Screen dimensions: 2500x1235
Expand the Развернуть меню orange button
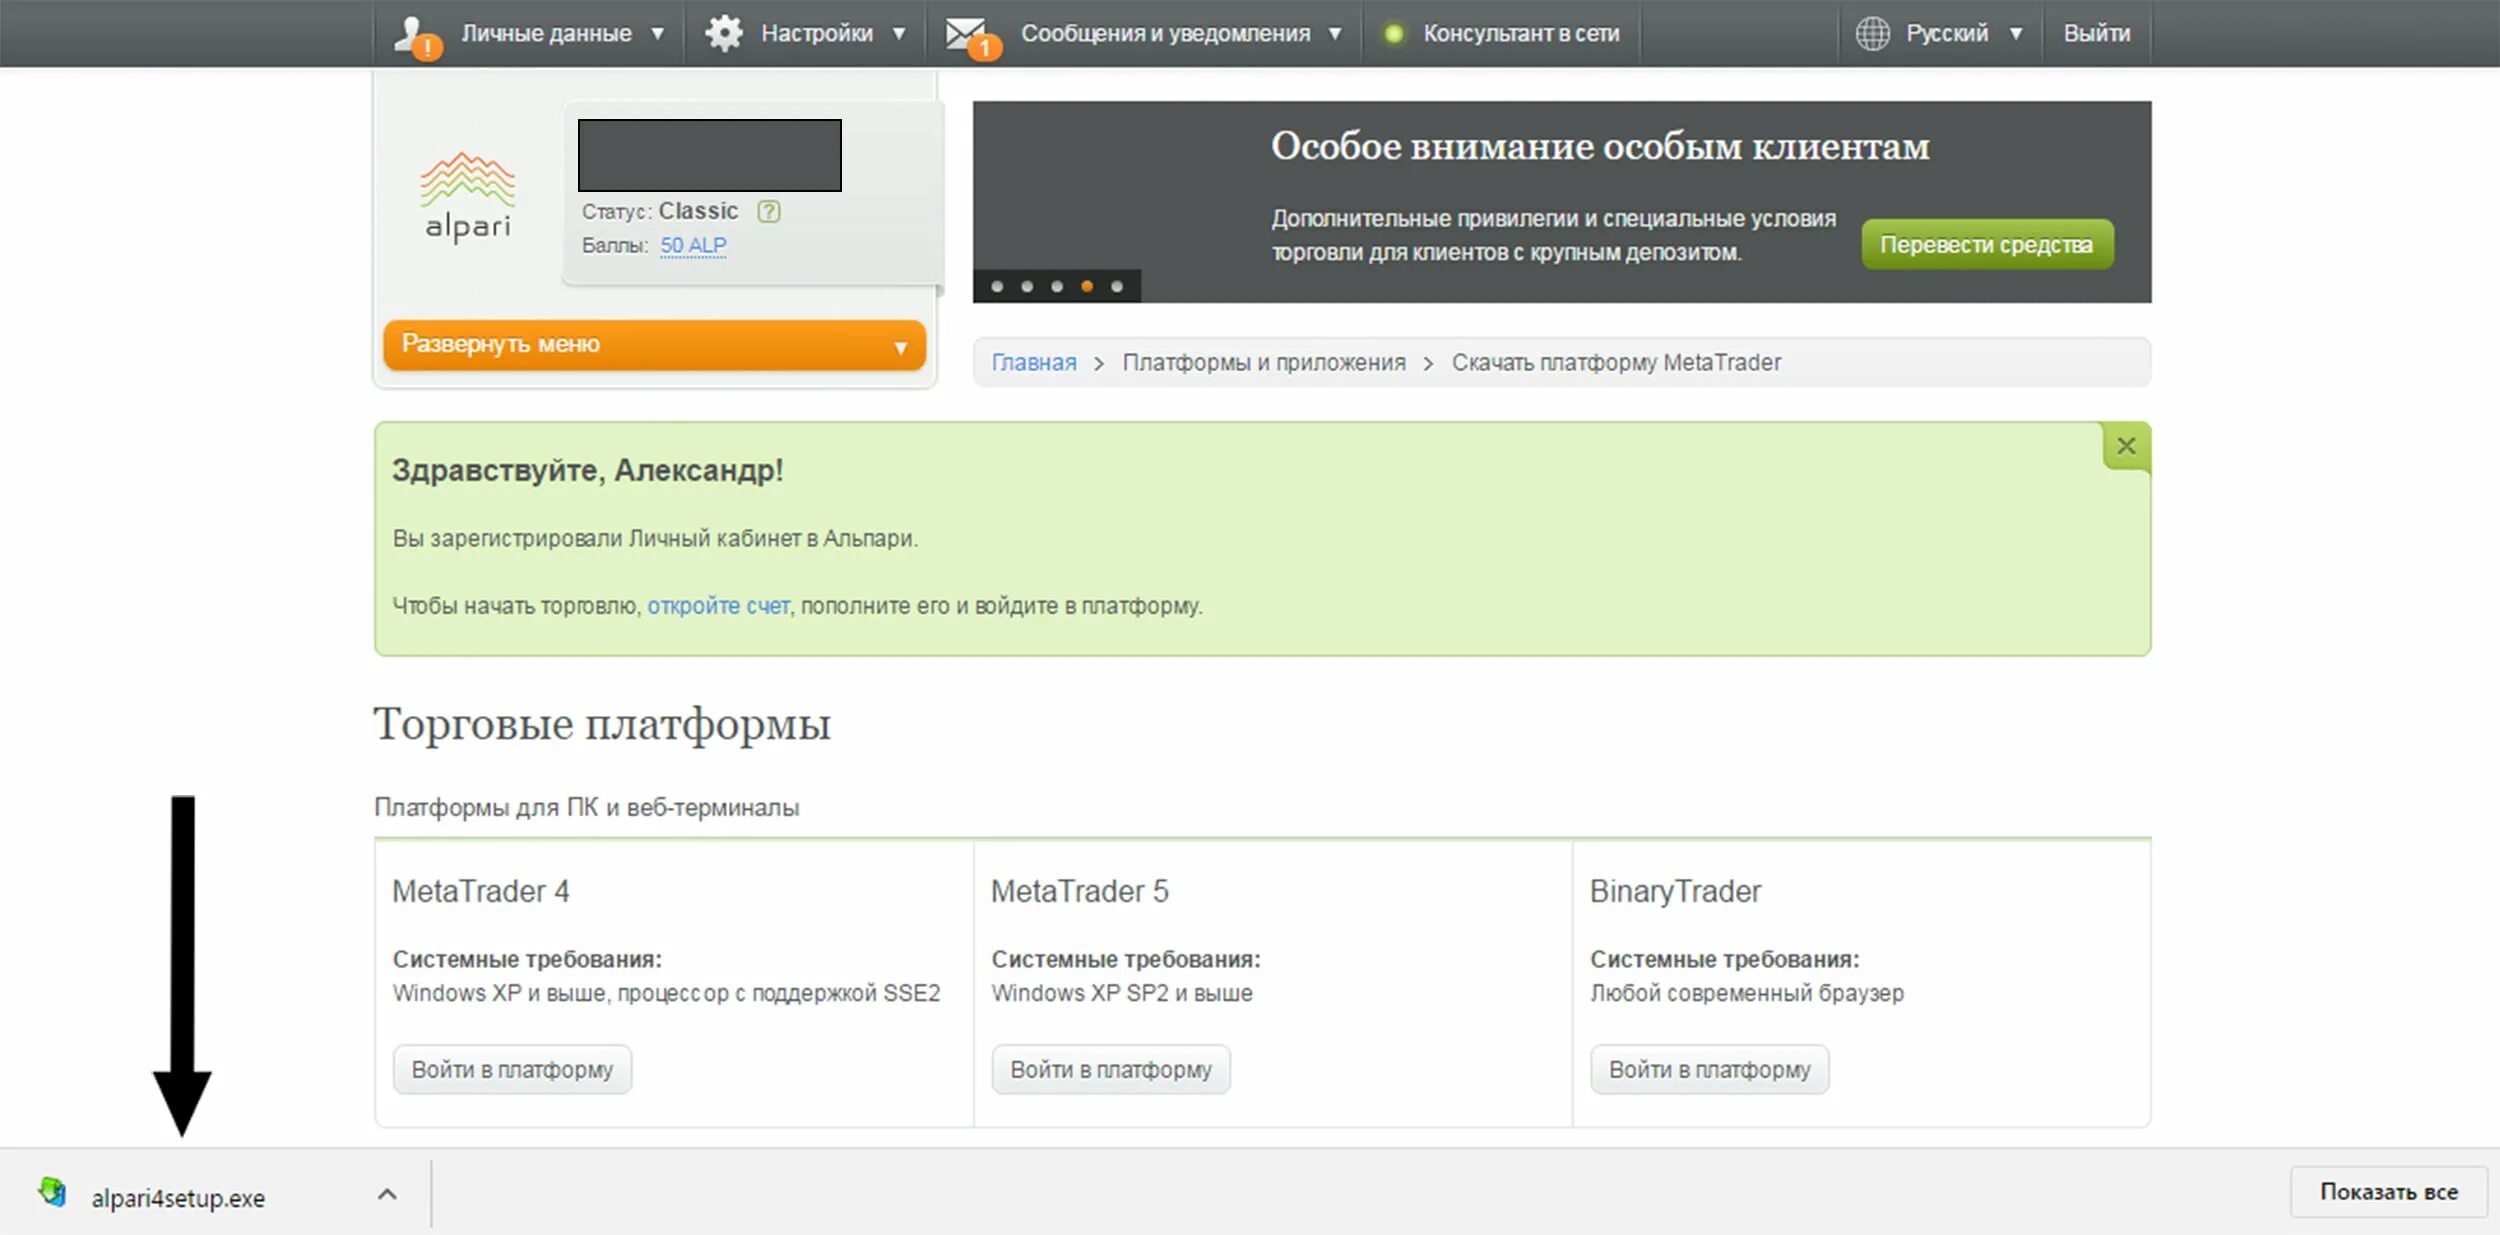tap(654, 345)
